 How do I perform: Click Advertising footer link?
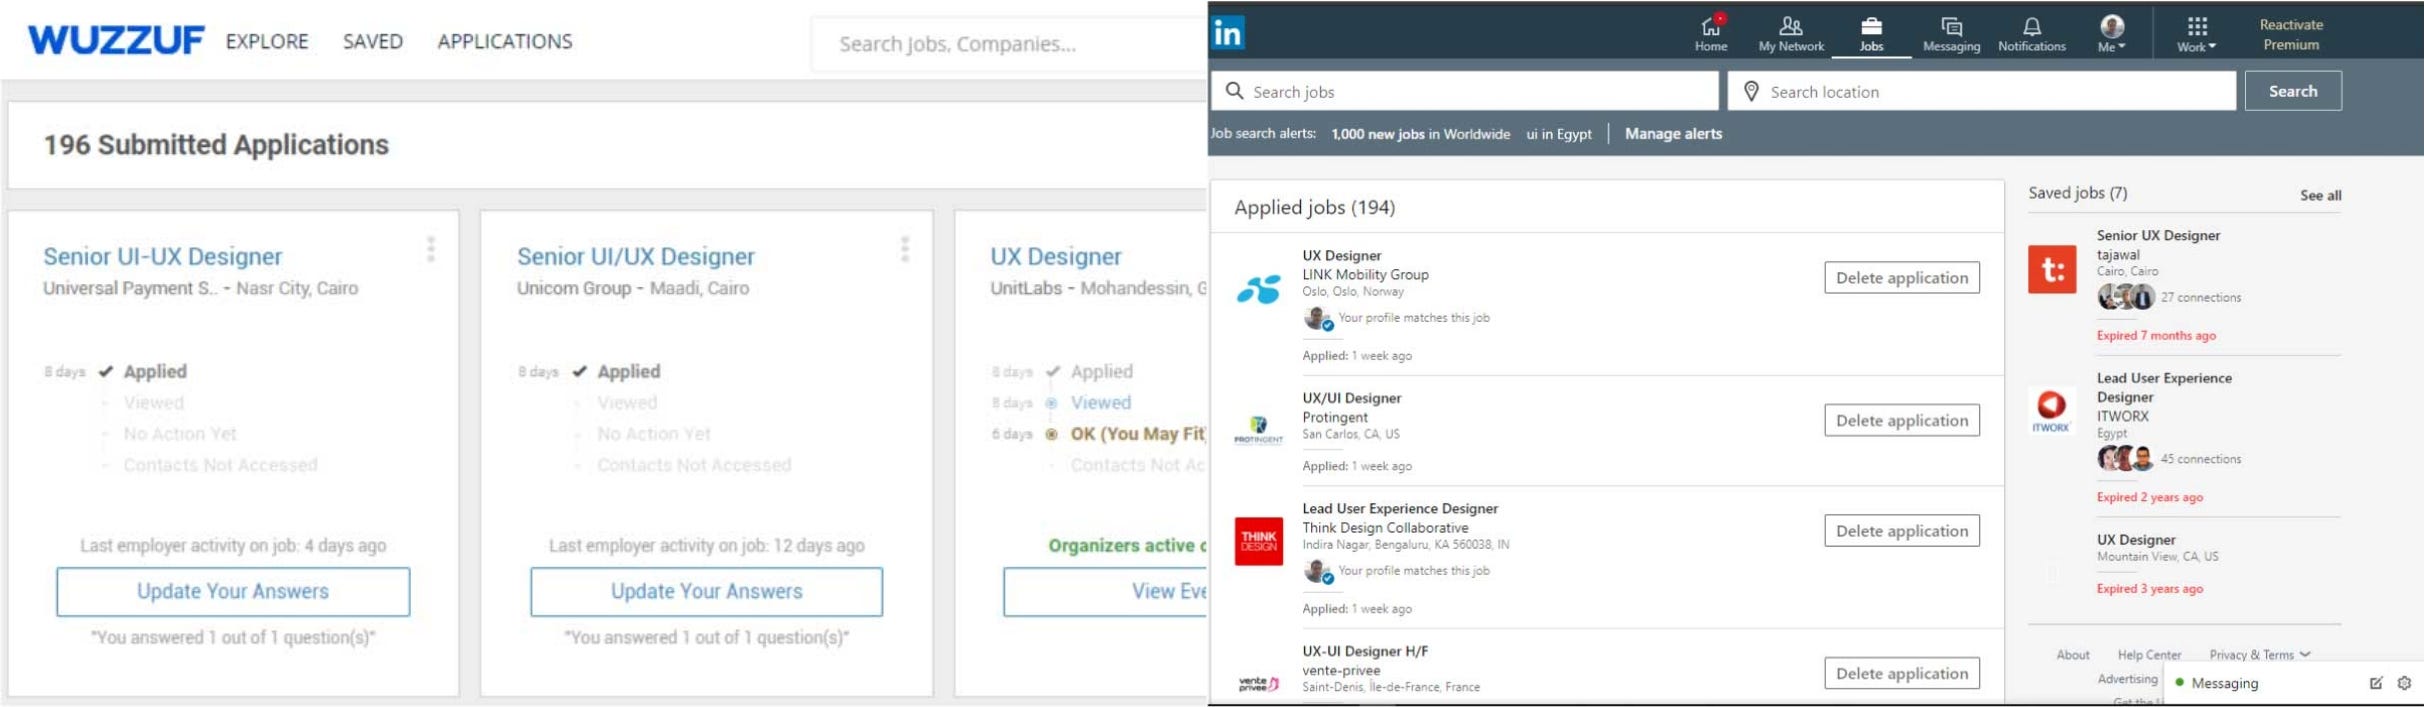pos(2127,679)
